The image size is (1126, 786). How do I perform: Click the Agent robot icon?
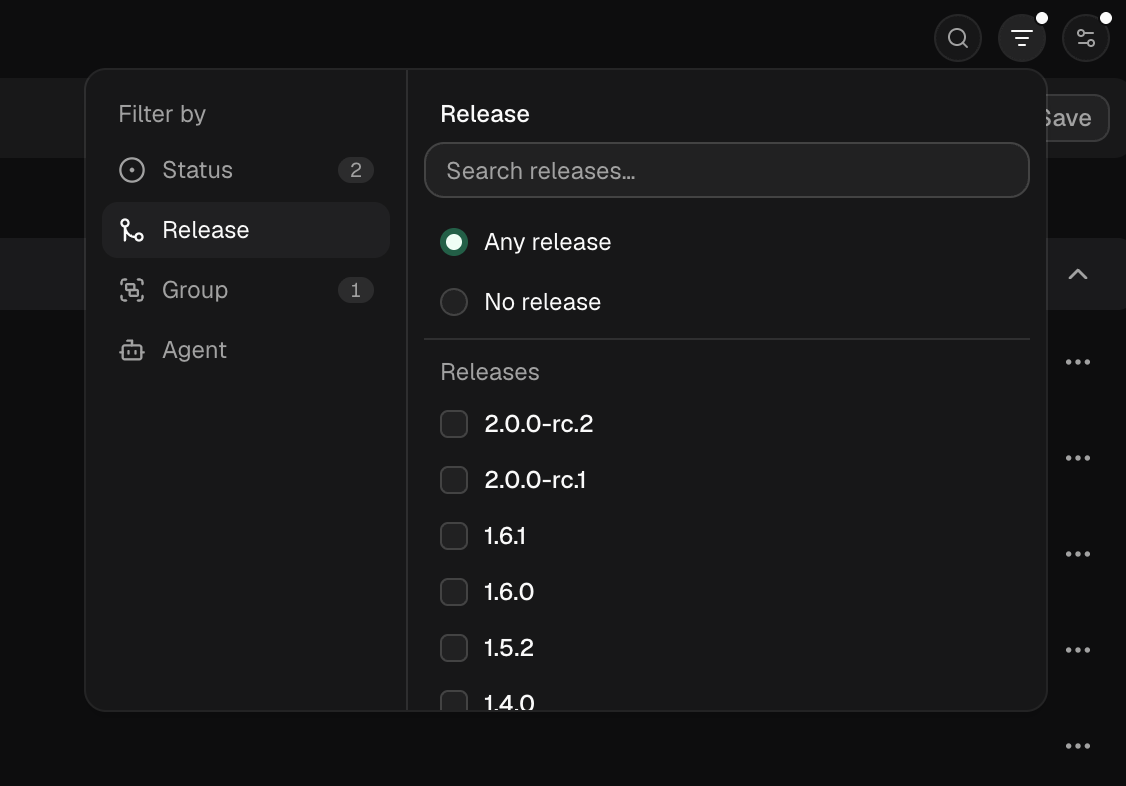click(132, 350)
